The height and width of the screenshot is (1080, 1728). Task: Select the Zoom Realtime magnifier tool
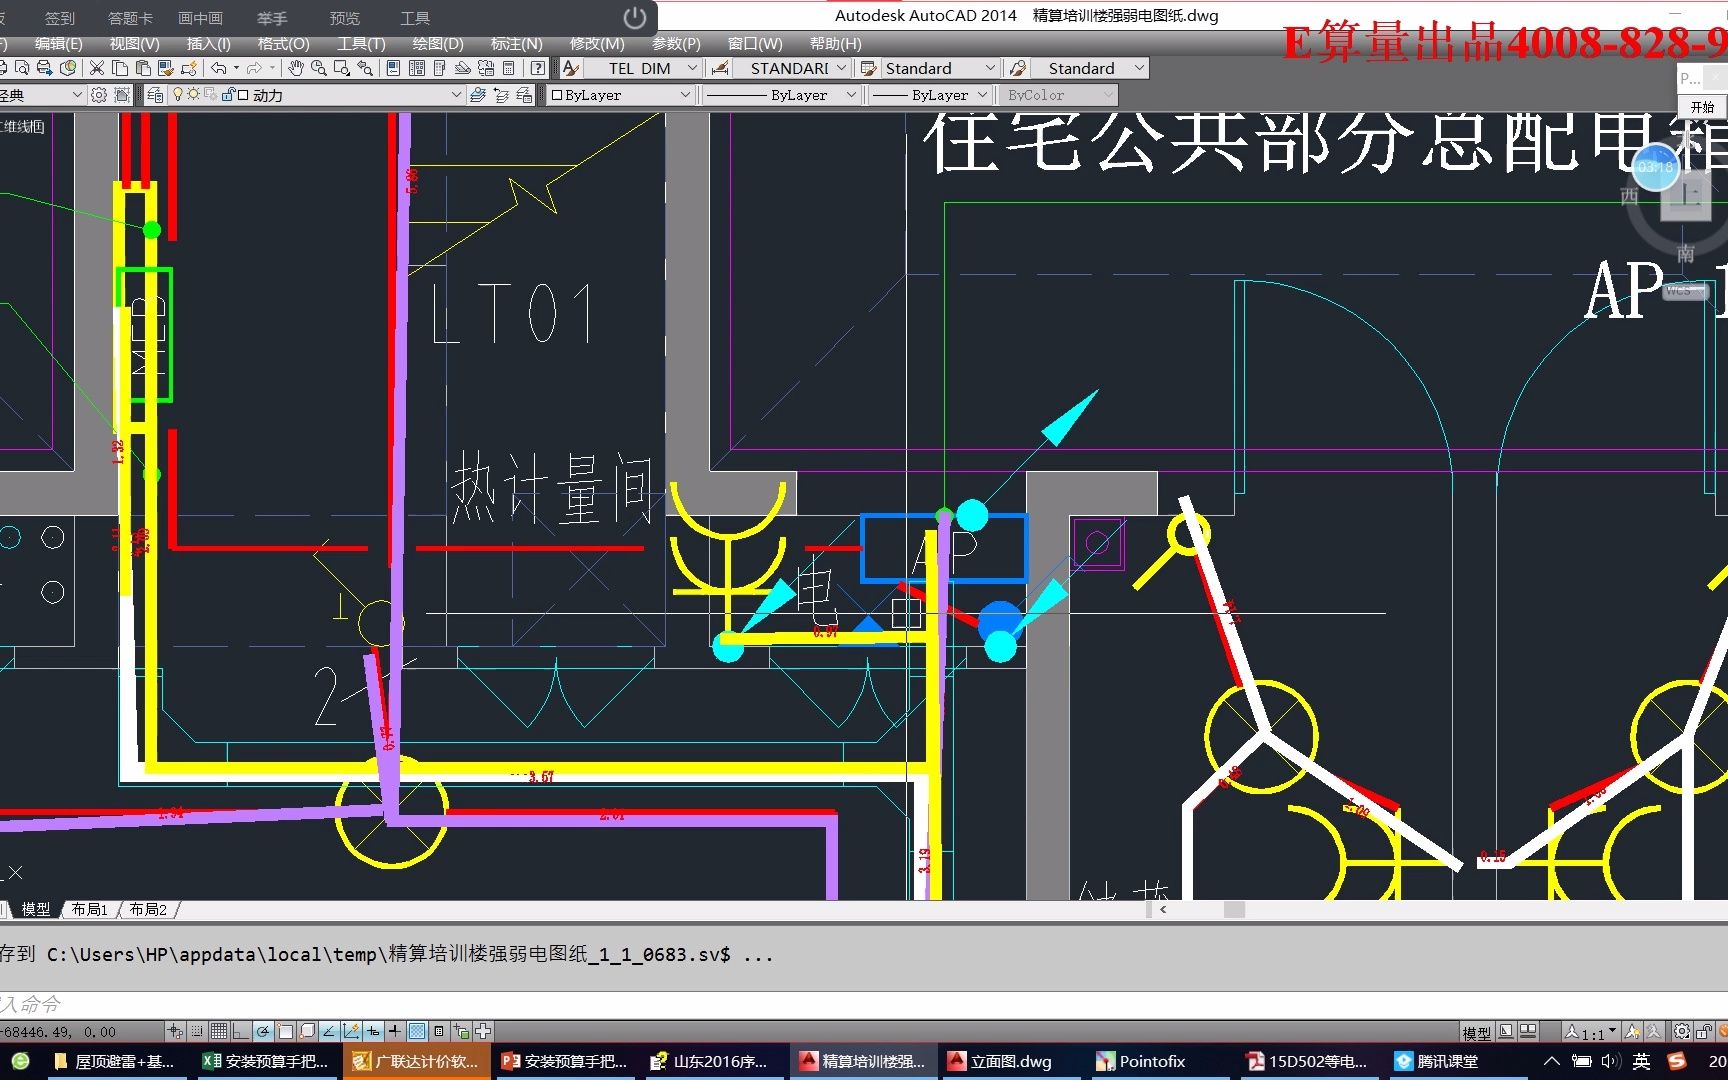[319, 68]
